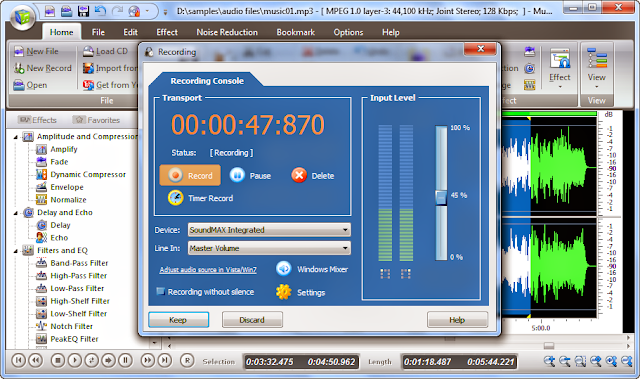Choose the Echo effect
The width and height of the screenshot is (640, 379).
(59, 238)
